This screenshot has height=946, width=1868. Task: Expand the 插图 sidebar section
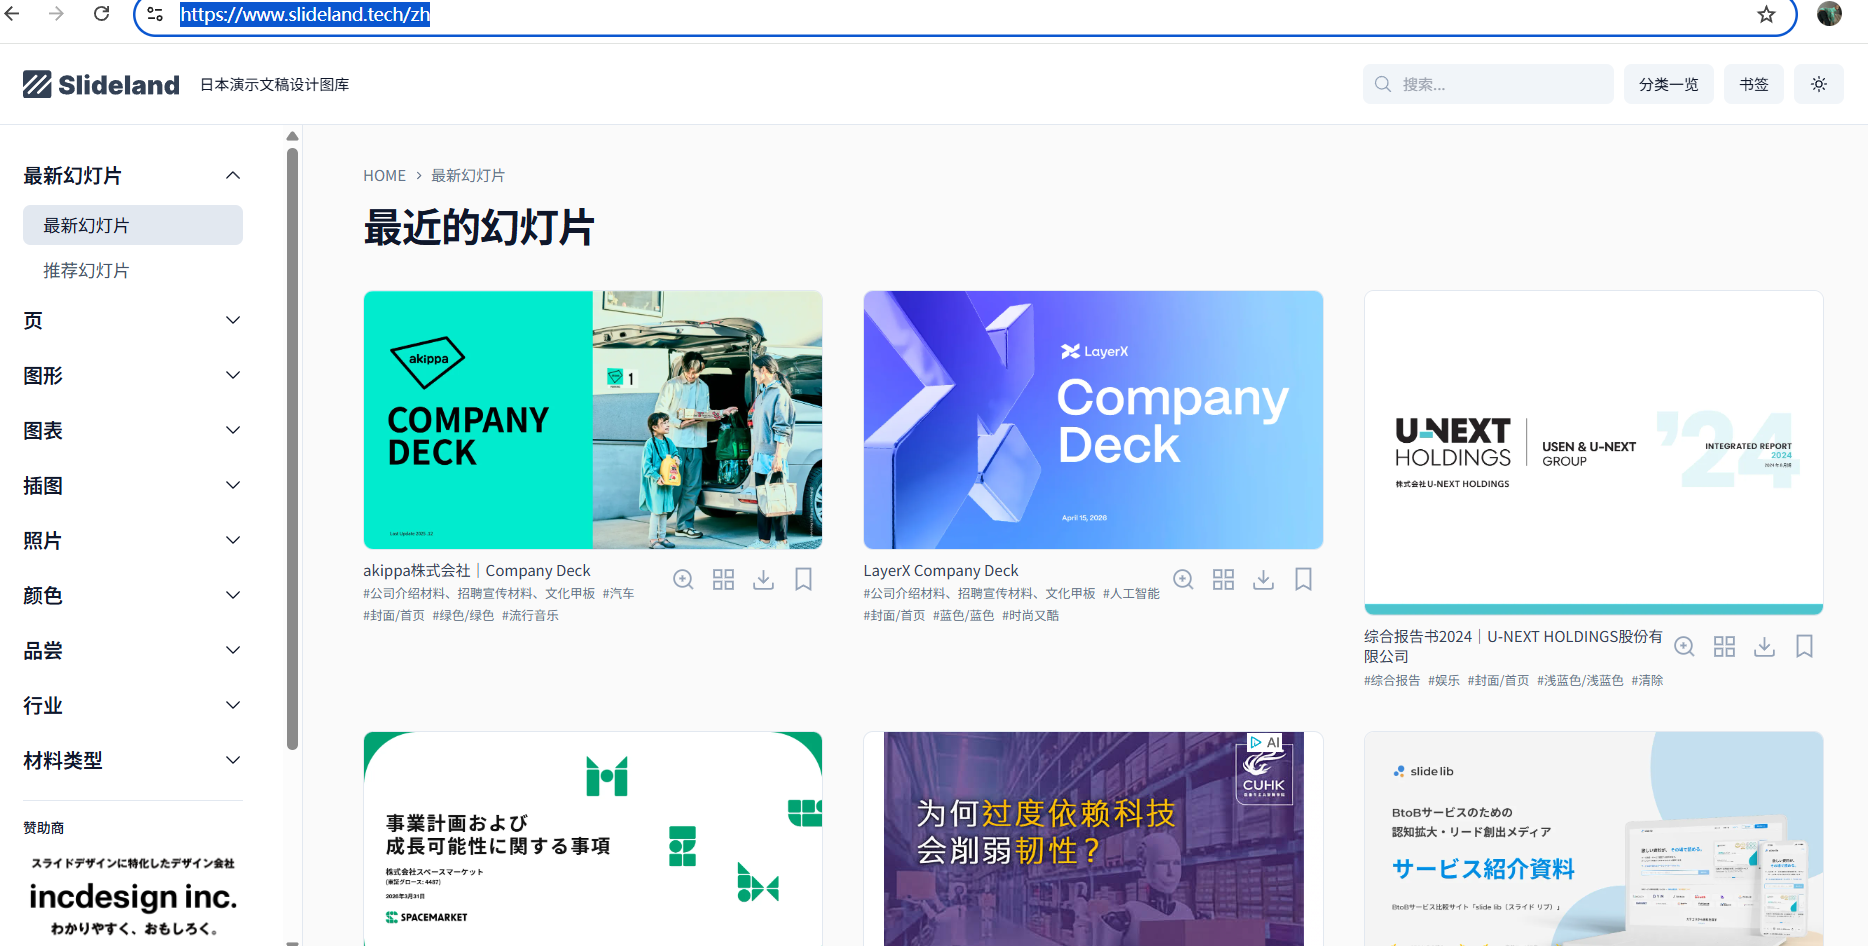click(233, 486)
